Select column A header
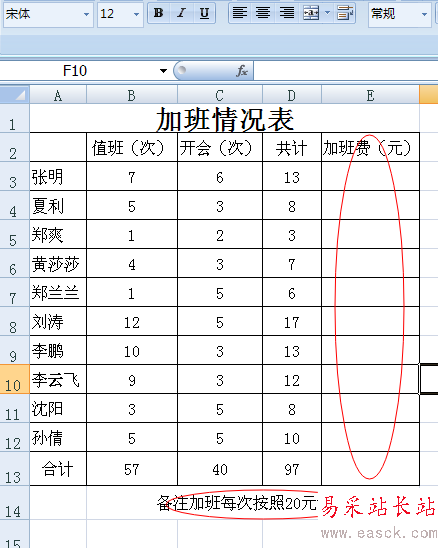Screen dimensions: 438x548 tap(58, 95)
